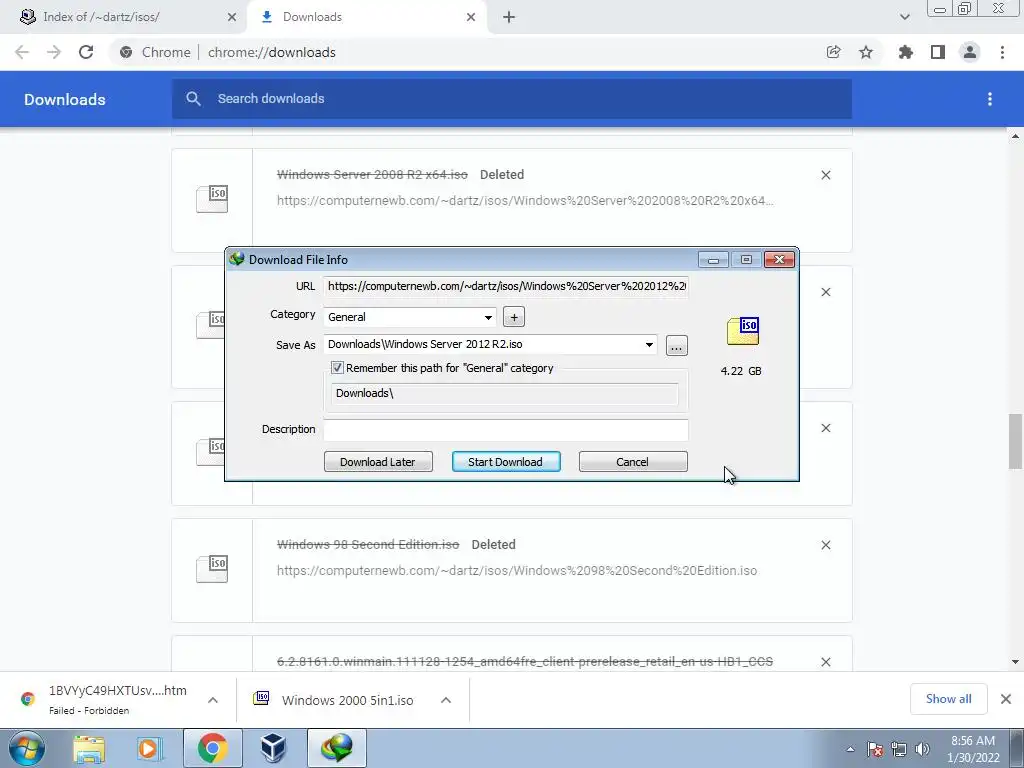The width and height of the screenshot is (1024, 768).
Task: Click the iso file icon for Windows 98
Action: (212, 569)
